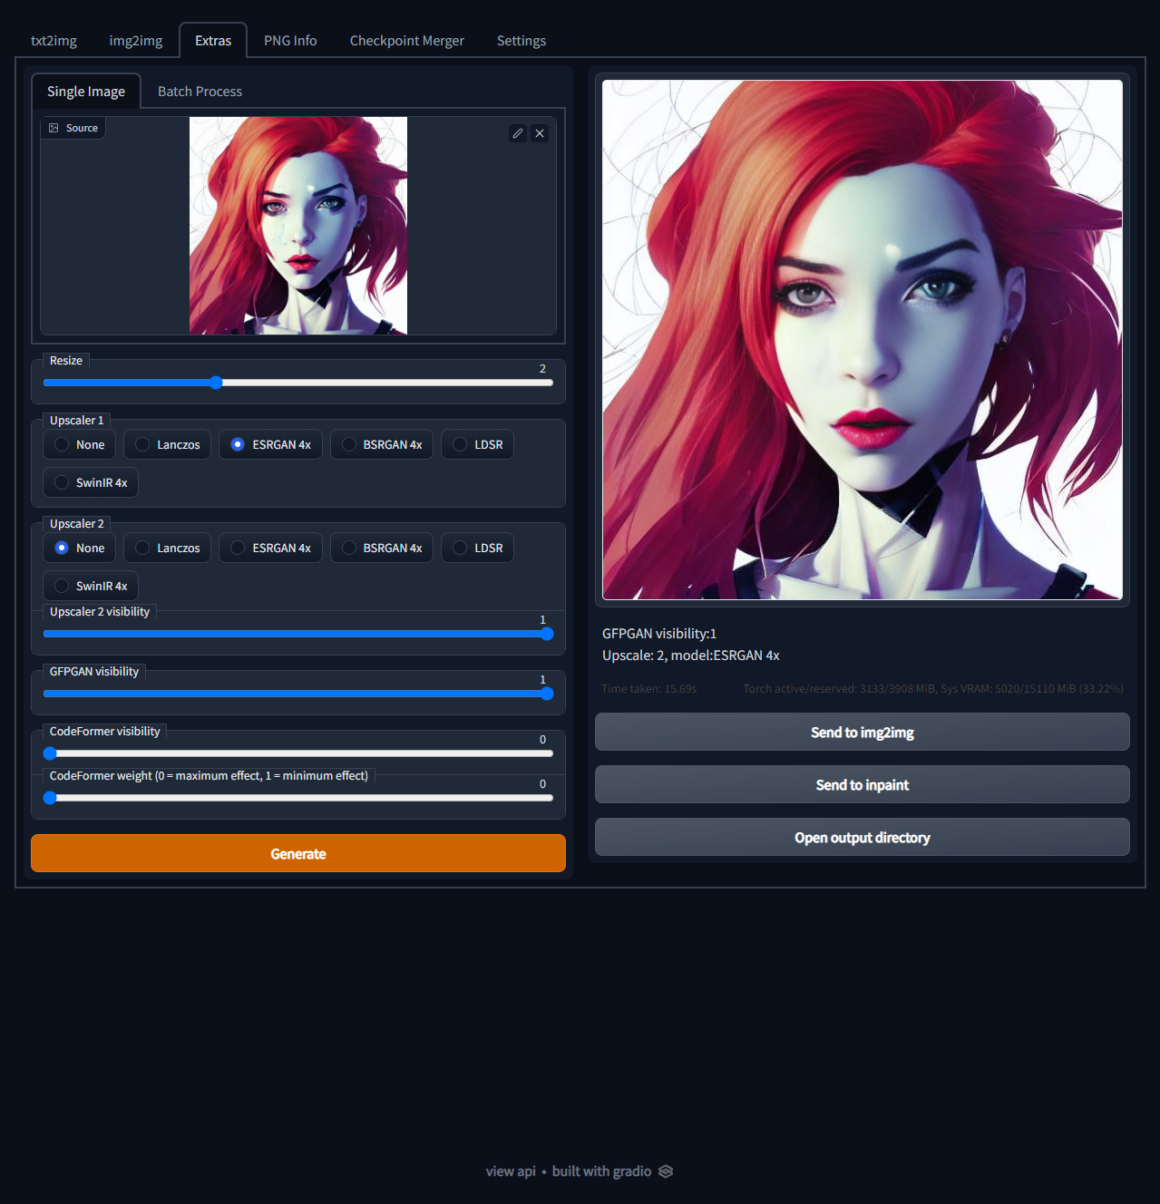Go to the Checkpoint Merger tab
This screenshot has width=1160, height=1204.
click(406, 40)
